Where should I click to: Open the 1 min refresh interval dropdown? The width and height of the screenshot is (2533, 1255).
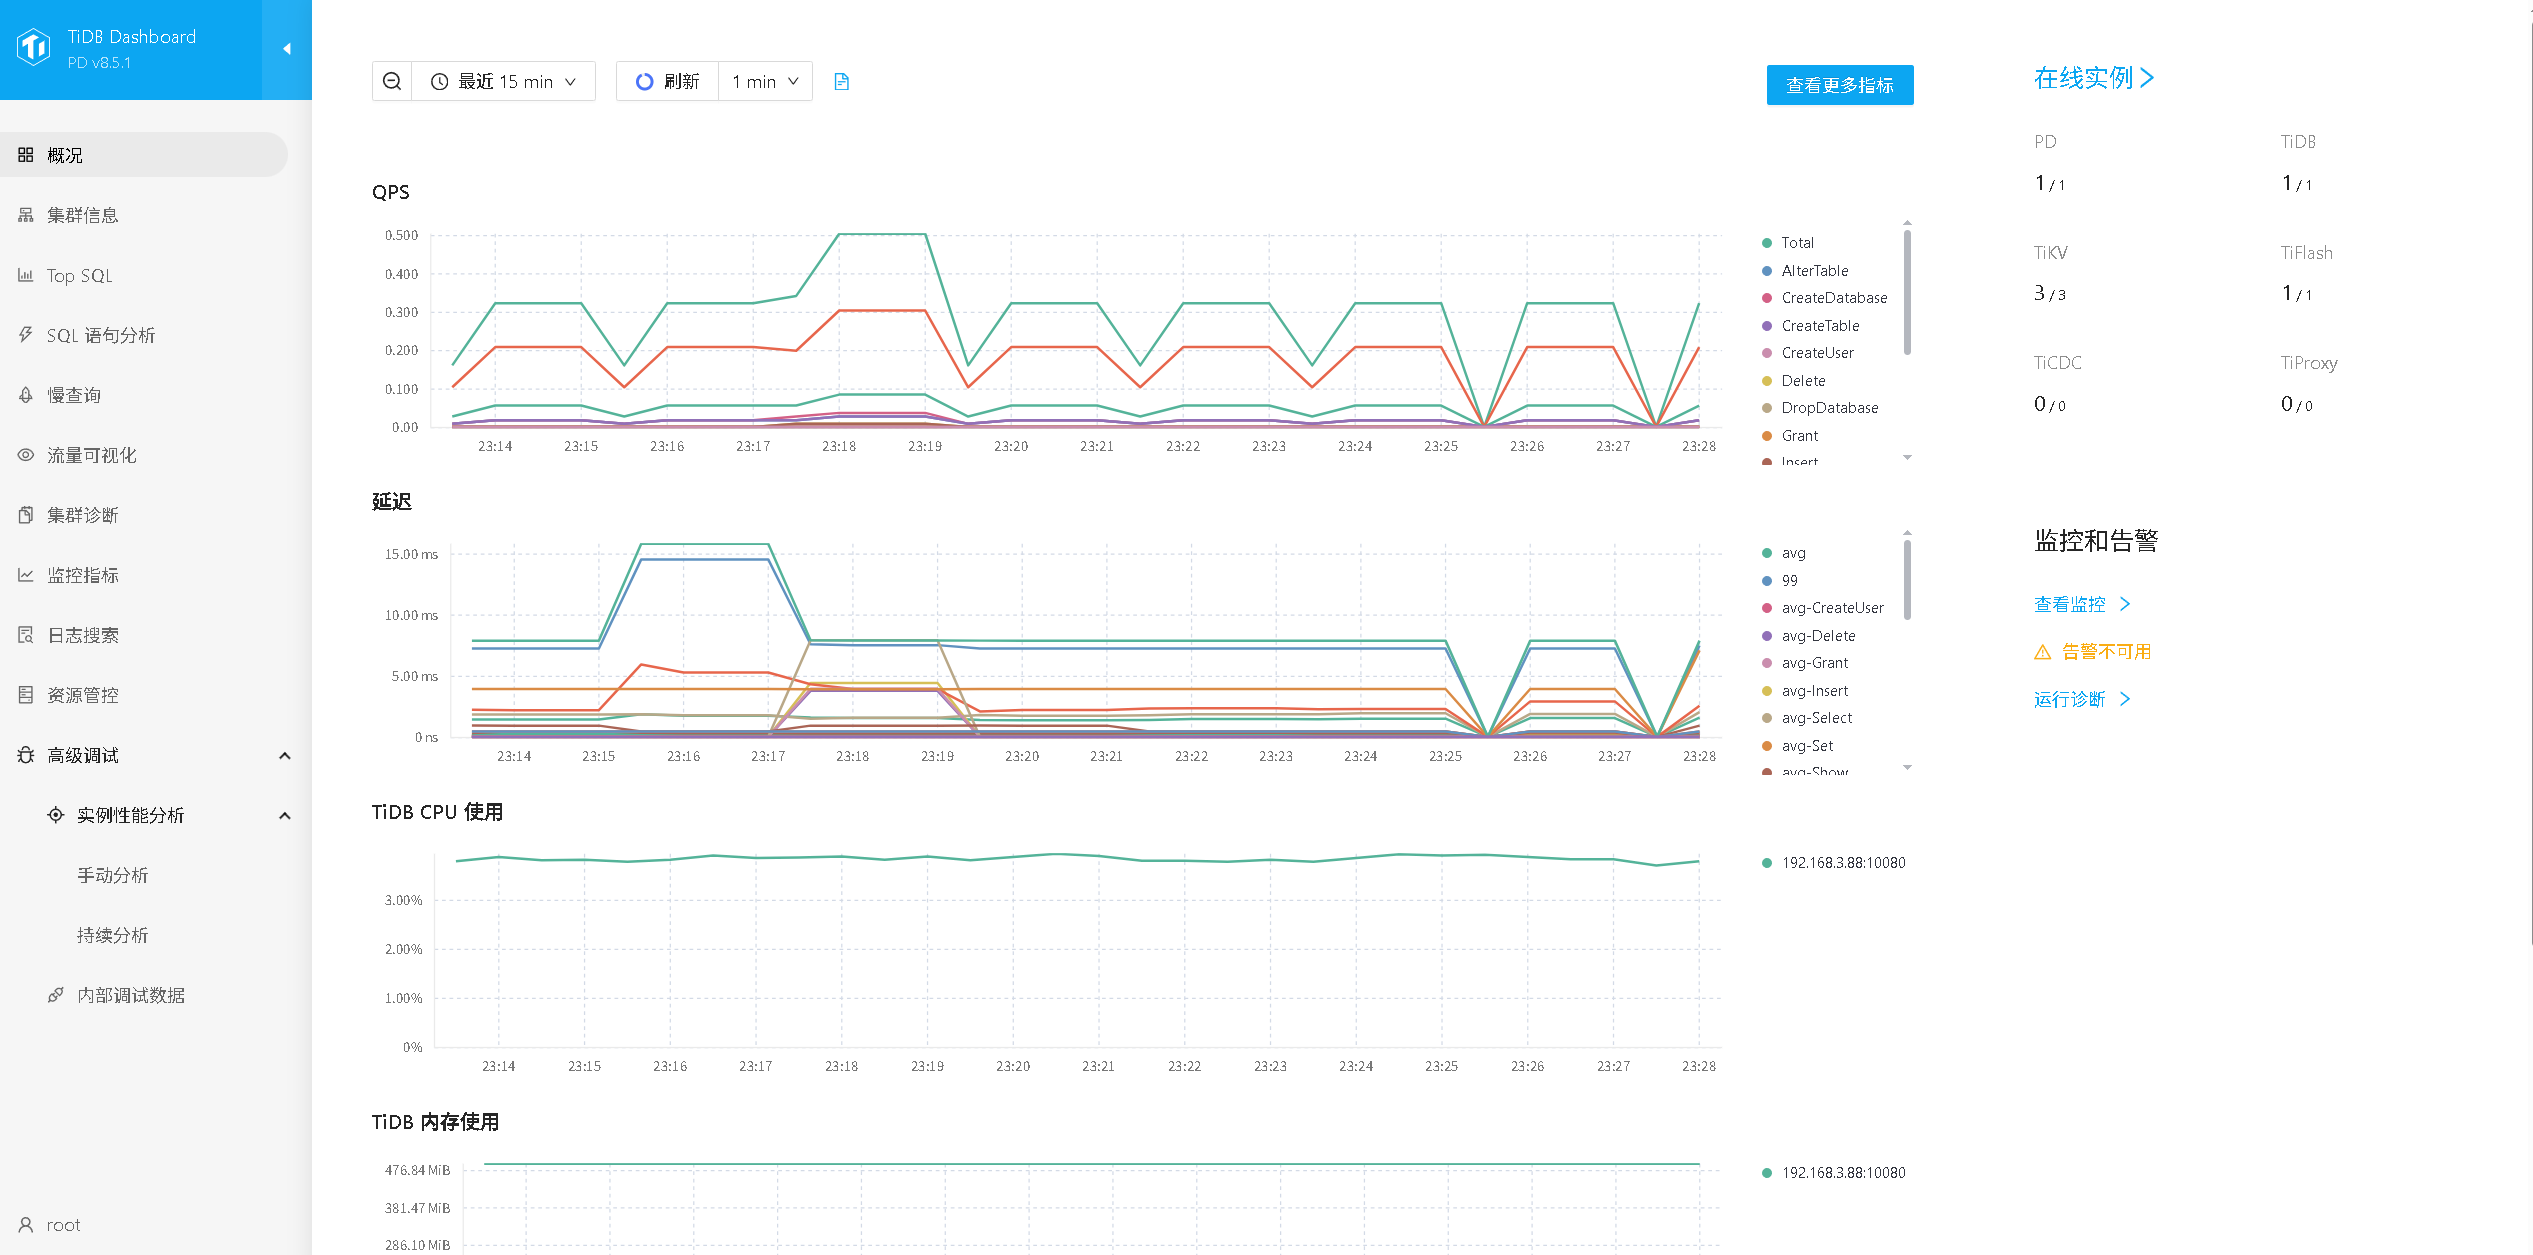(x=765, y=81)
